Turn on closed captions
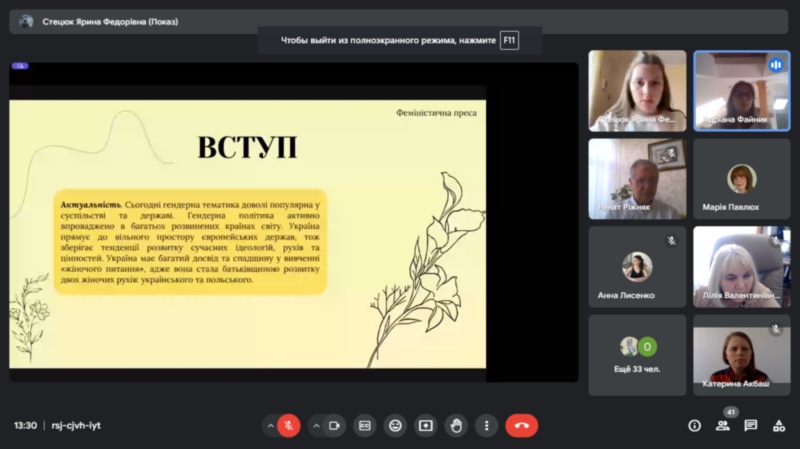Image resolution: width=800 pixels, height=449 pixels. pos(365,425)
